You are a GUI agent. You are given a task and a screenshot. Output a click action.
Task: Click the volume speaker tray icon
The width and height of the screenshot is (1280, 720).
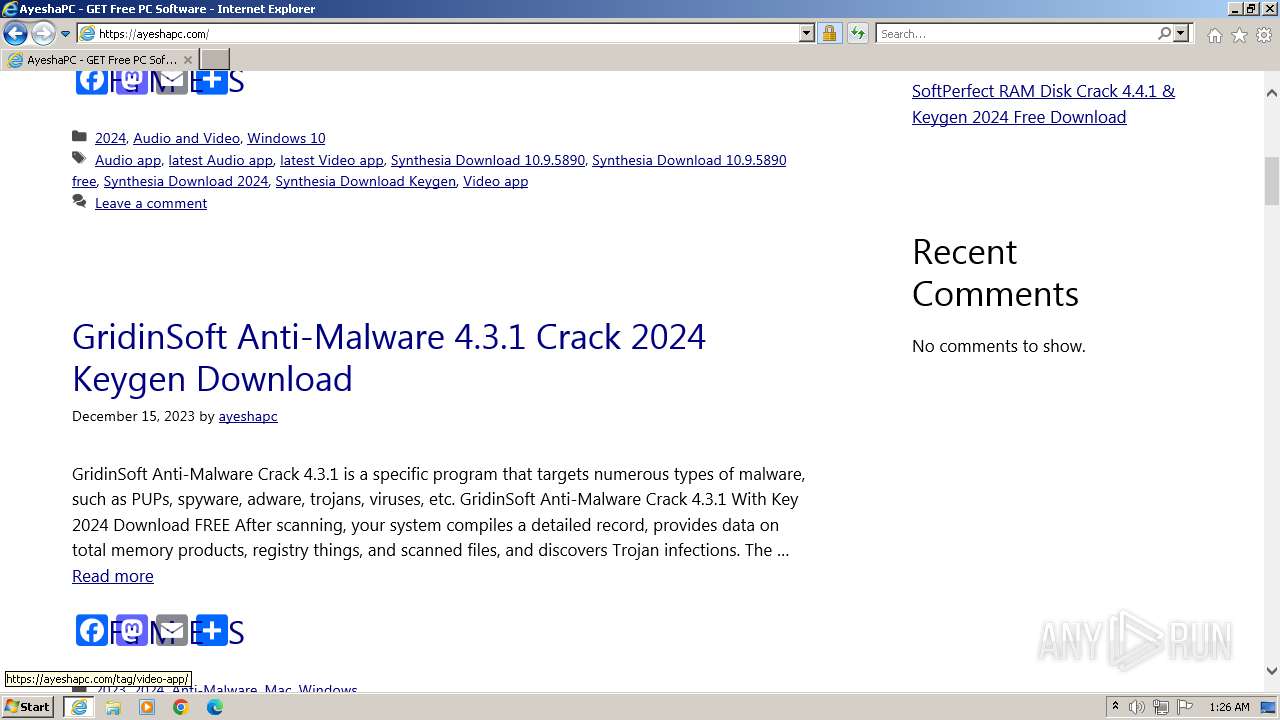1137,707
